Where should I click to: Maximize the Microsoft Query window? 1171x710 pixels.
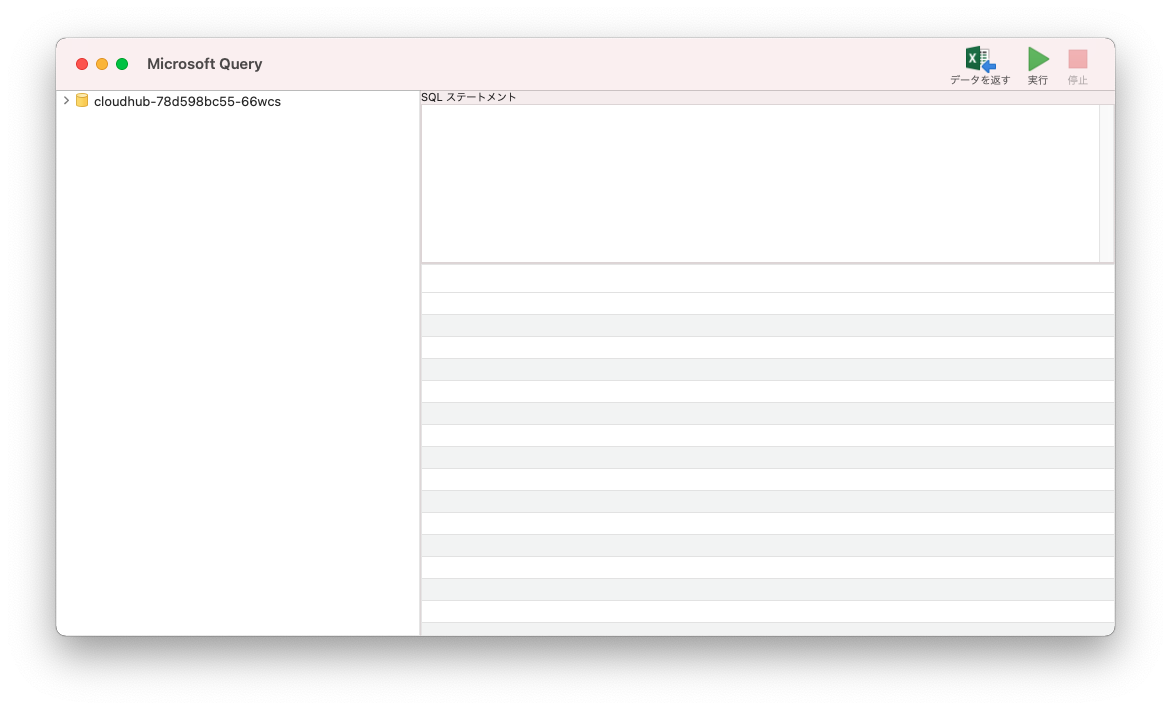click(122, 64)
